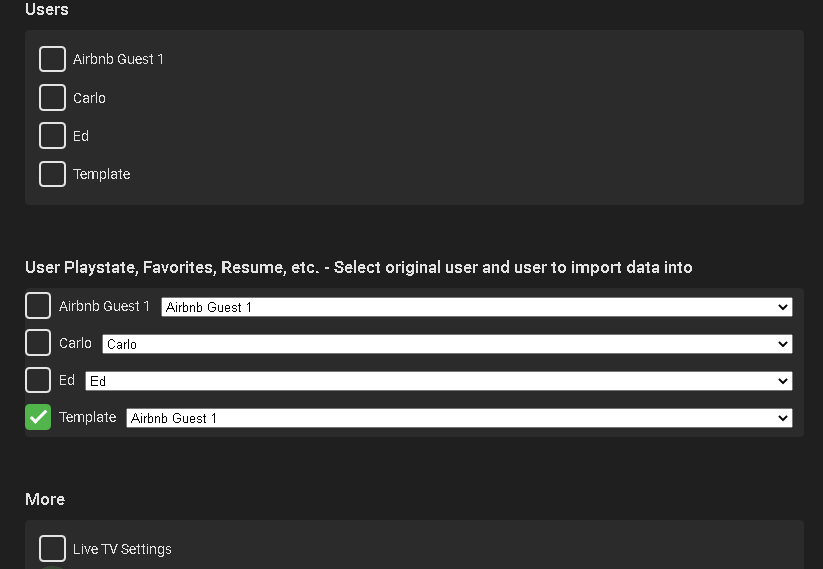Select the Template checkbox in Users section
Screen dimensions: 823x569
pos(52,173)
